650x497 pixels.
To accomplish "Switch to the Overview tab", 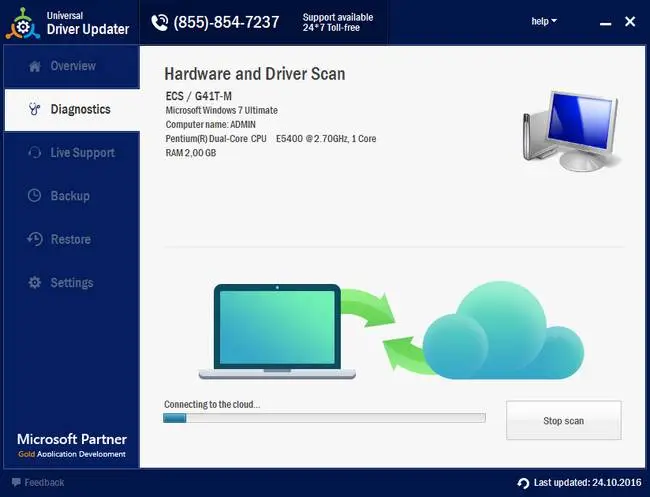I will pos(72,66).
